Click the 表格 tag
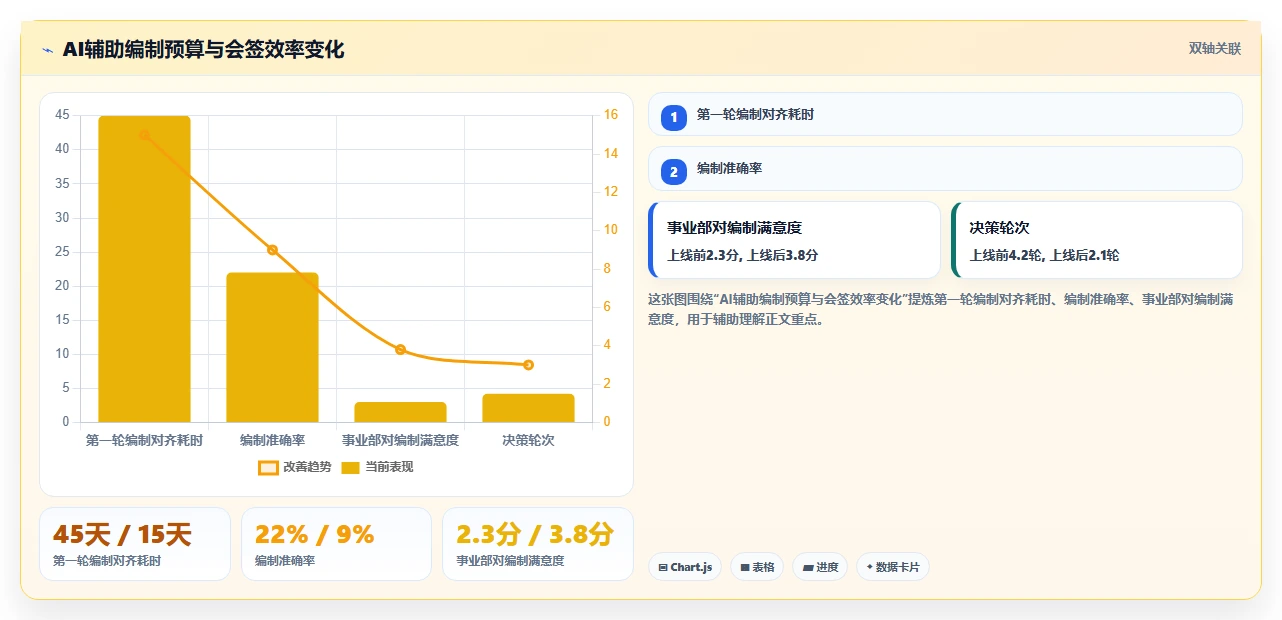1282x620 pixels. (x=757, y=567)
